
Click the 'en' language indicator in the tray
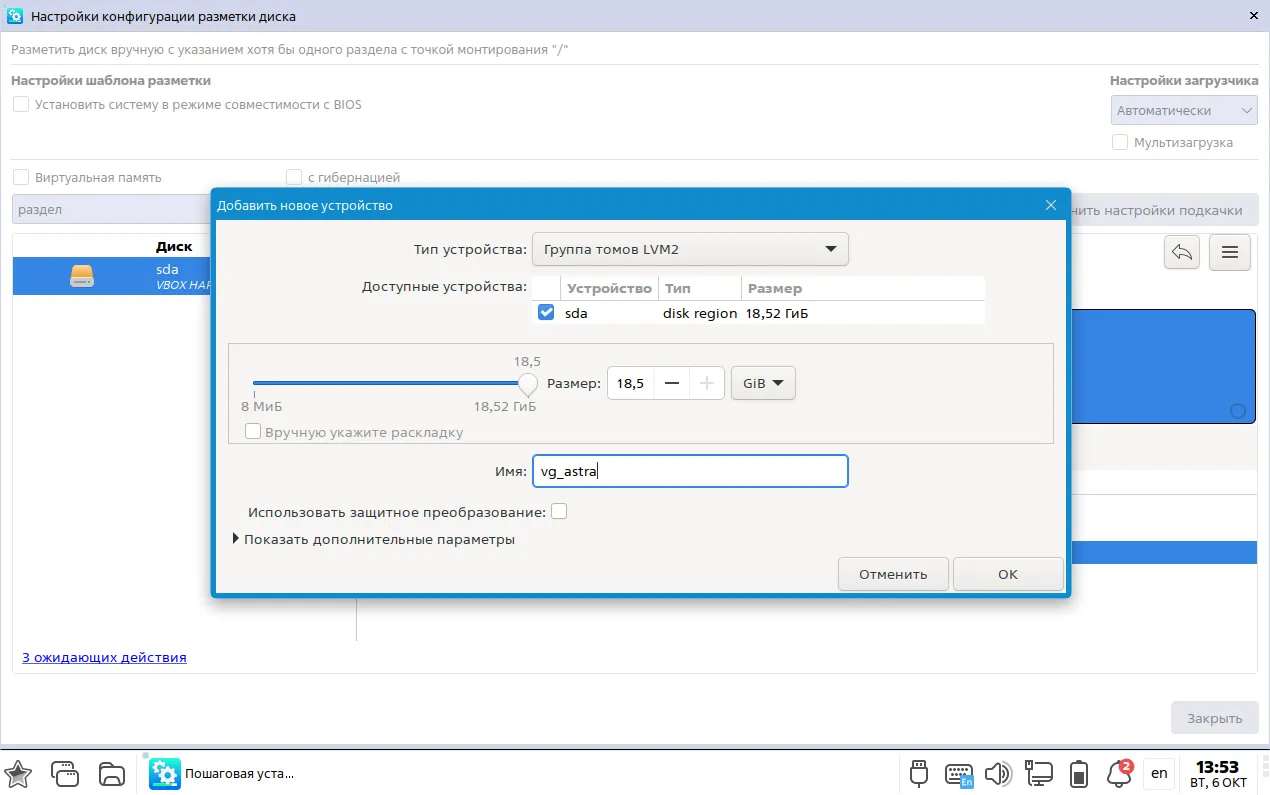pyautogui.click(x=1159, y=773)
